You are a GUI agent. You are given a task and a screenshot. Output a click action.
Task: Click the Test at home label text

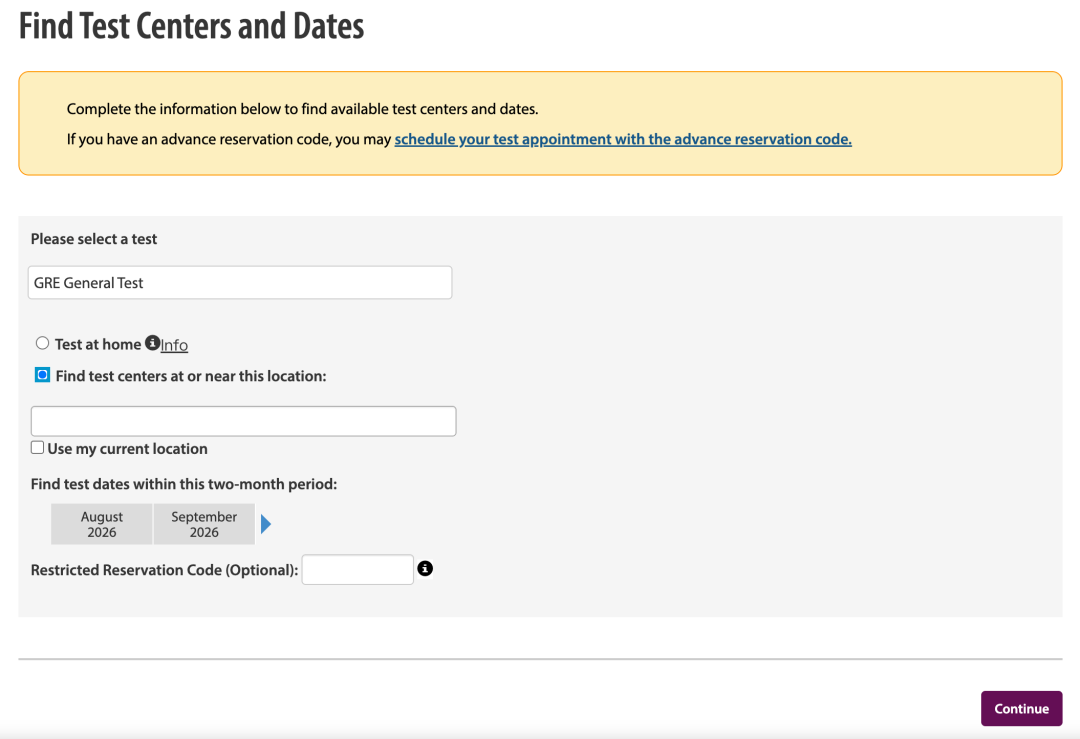coord(98,344)
